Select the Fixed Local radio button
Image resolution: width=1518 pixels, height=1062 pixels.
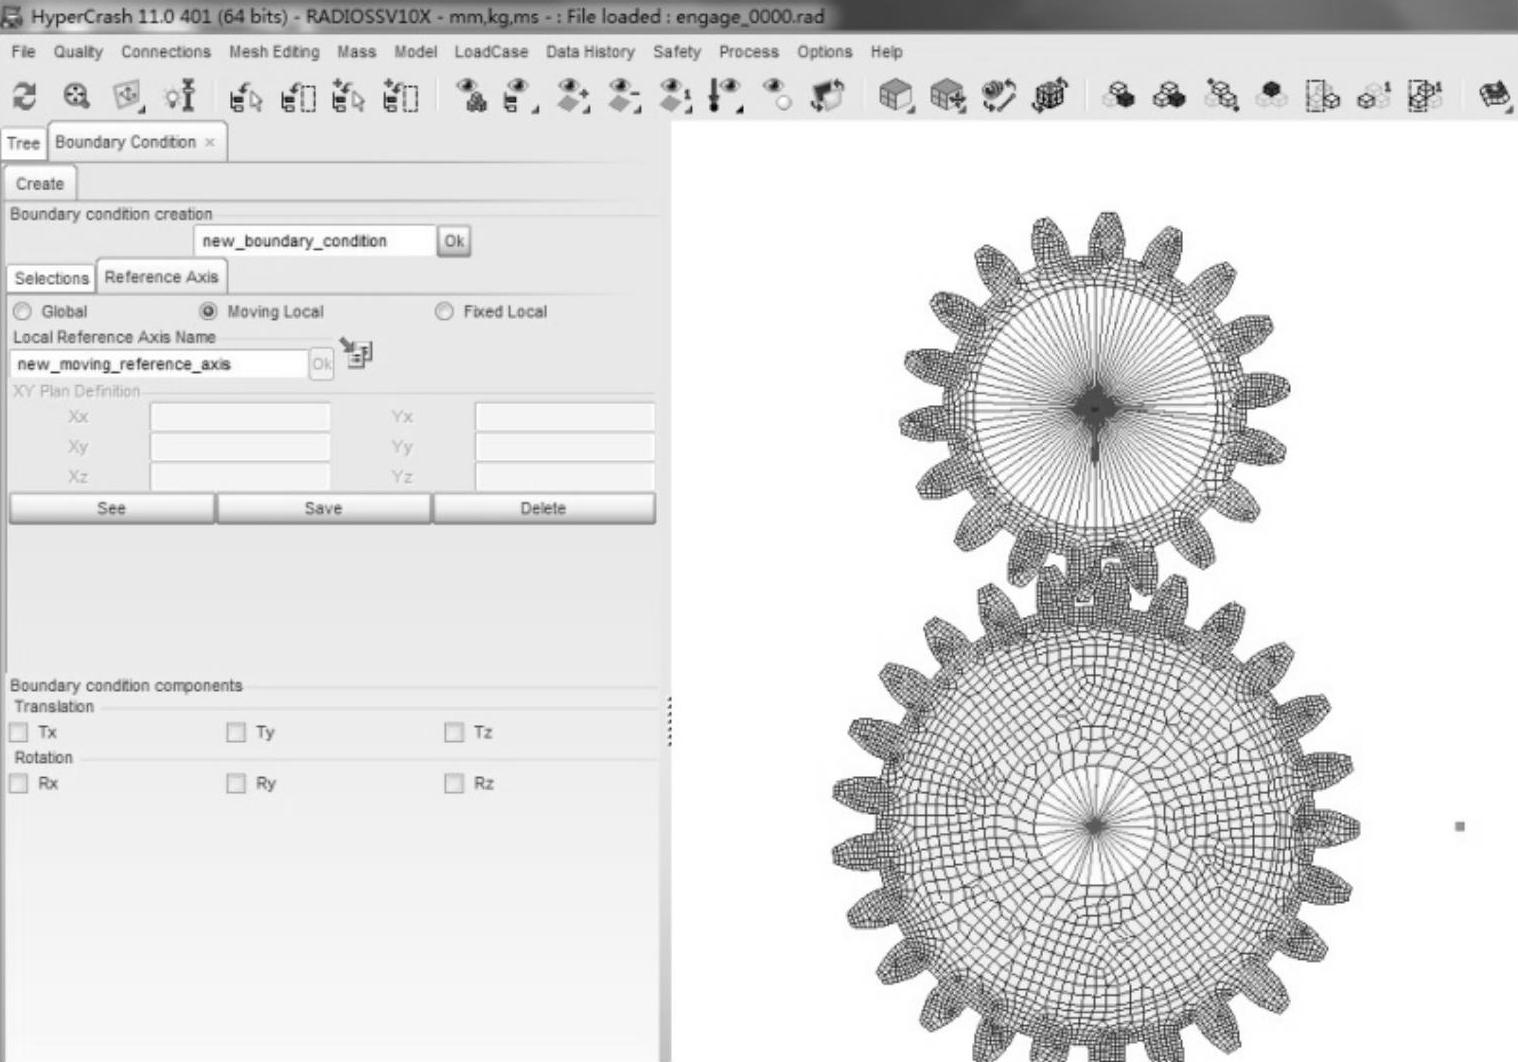(444, 312)
